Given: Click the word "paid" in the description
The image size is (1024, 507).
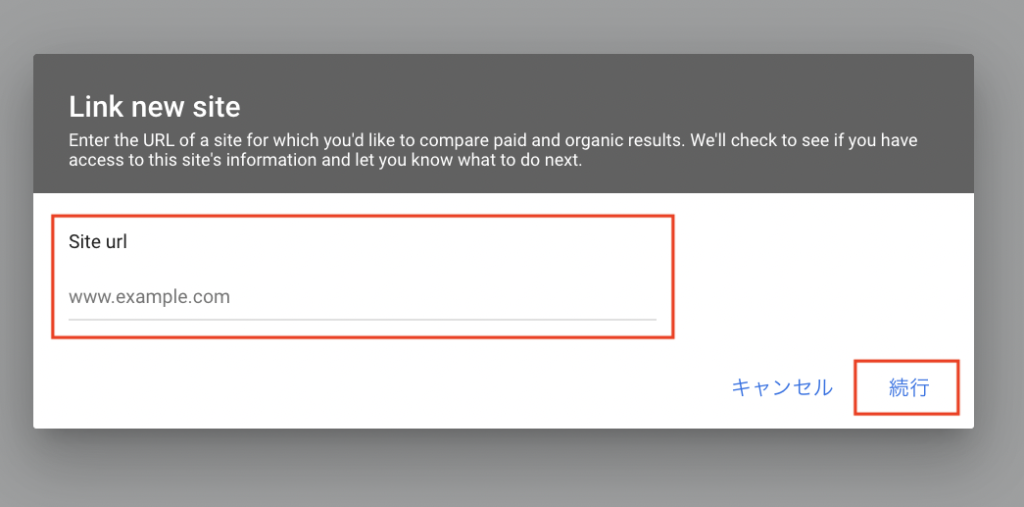Looking at the screenshot, I should click(x=536, y=140).
